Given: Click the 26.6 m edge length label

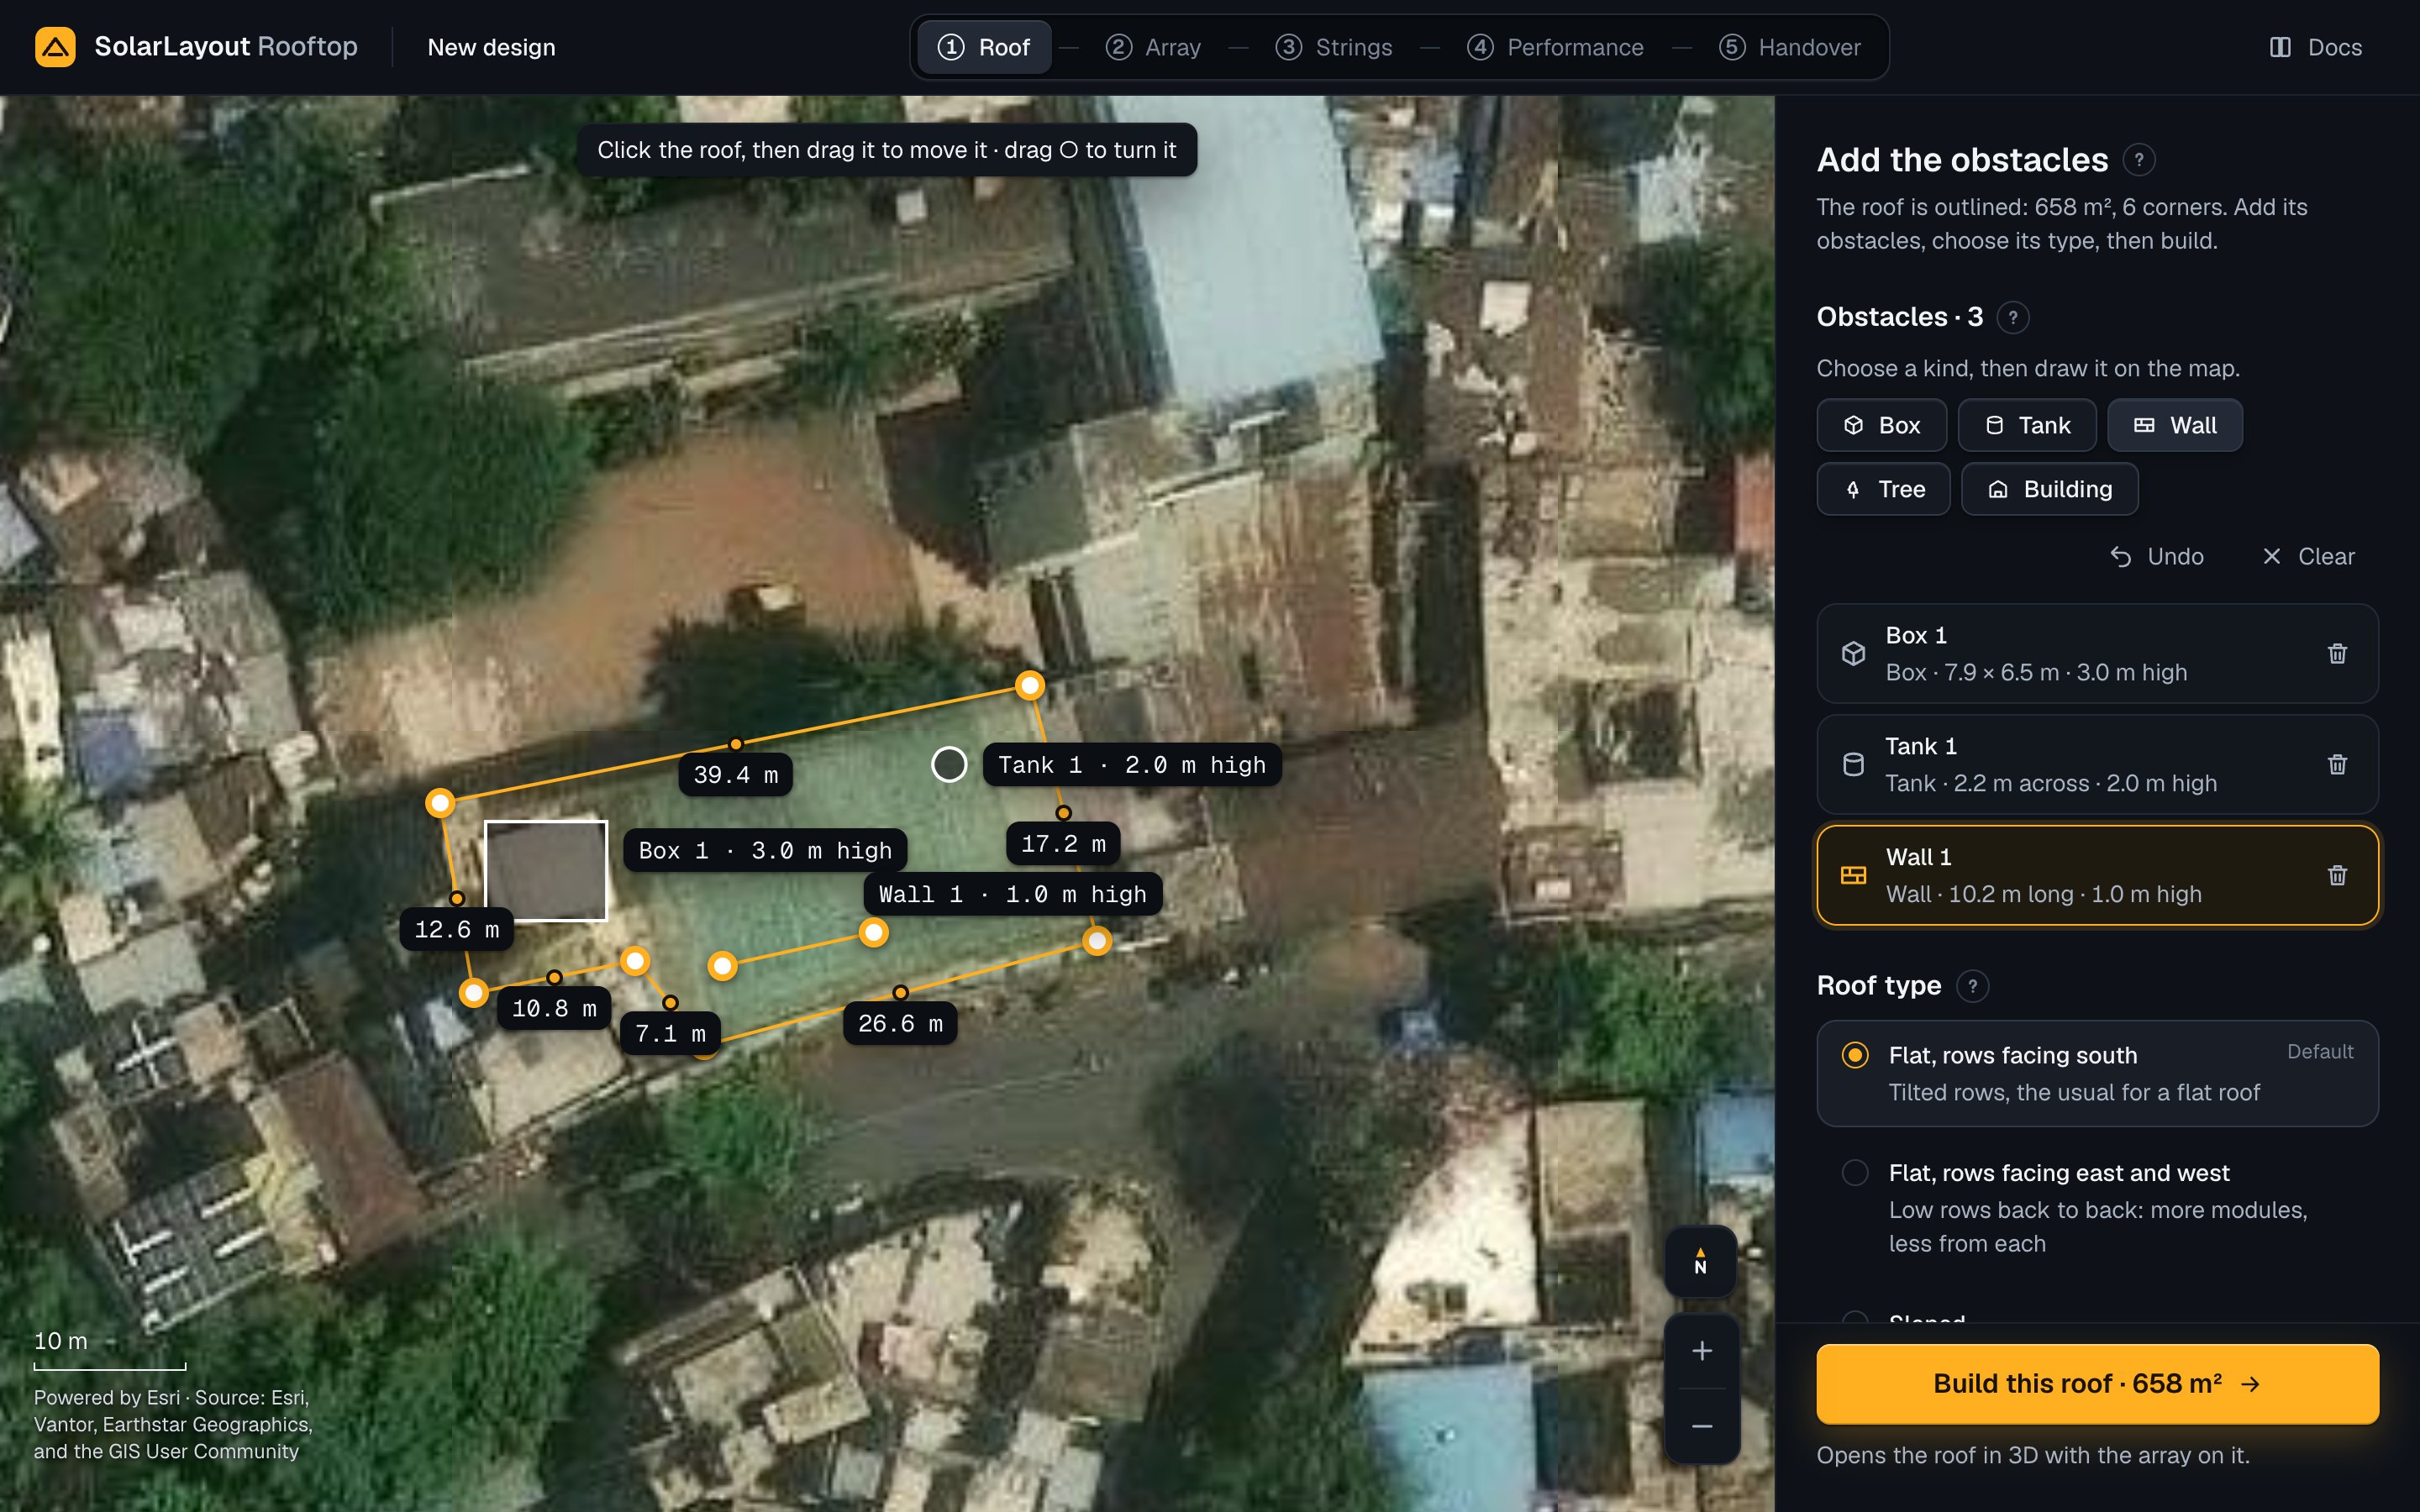Looking at the screenshot, I should tap(900, 1024).
